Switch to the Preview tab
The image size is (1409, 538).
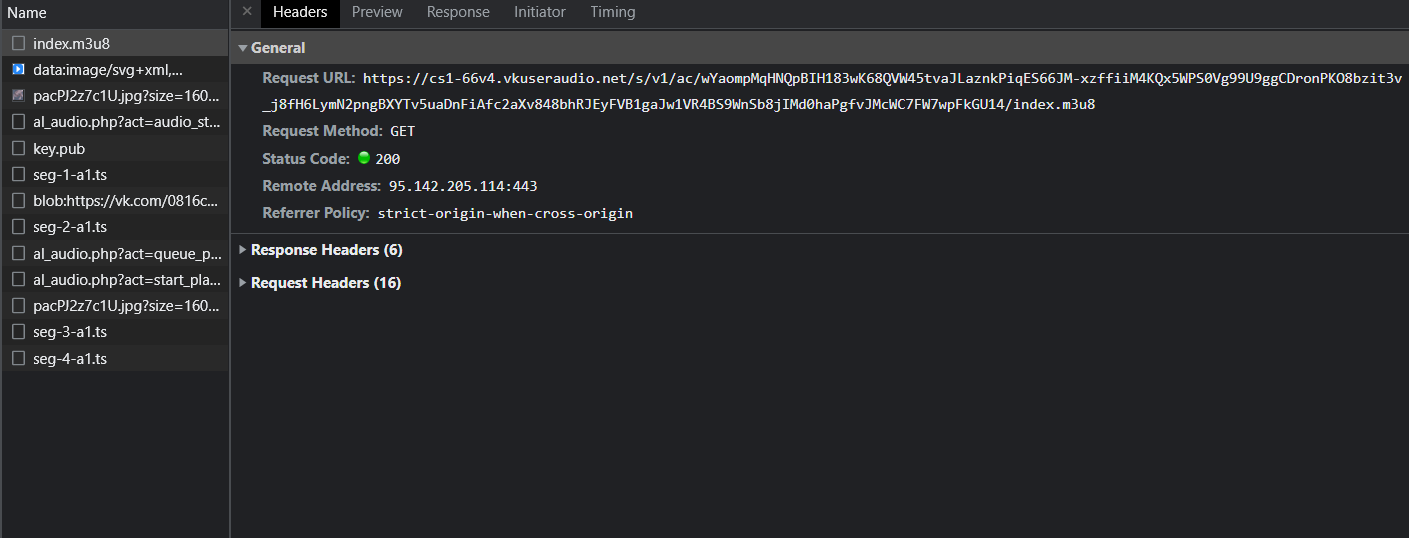(x=377, y=12)
